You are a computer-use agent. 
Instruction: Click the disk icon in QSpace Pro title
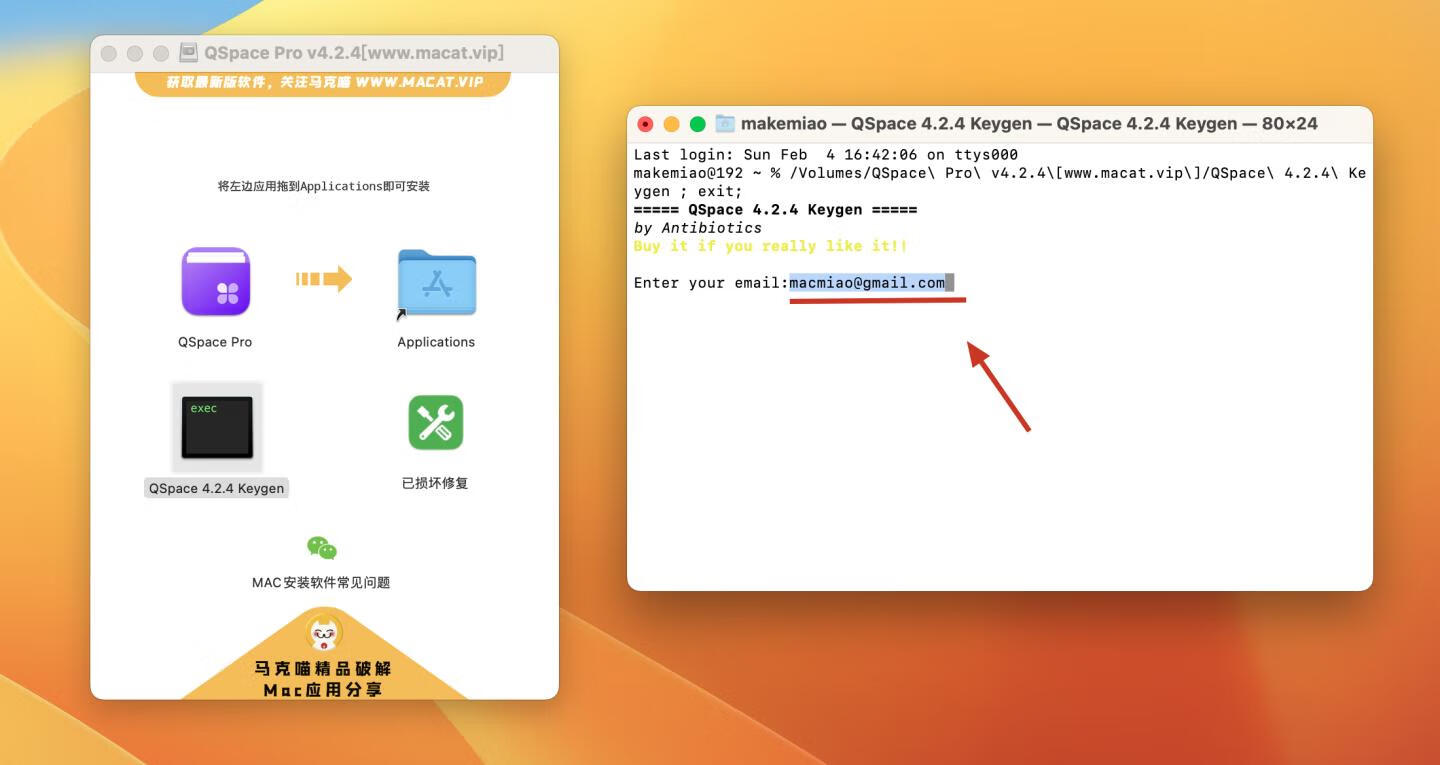(x=188, y=53)
